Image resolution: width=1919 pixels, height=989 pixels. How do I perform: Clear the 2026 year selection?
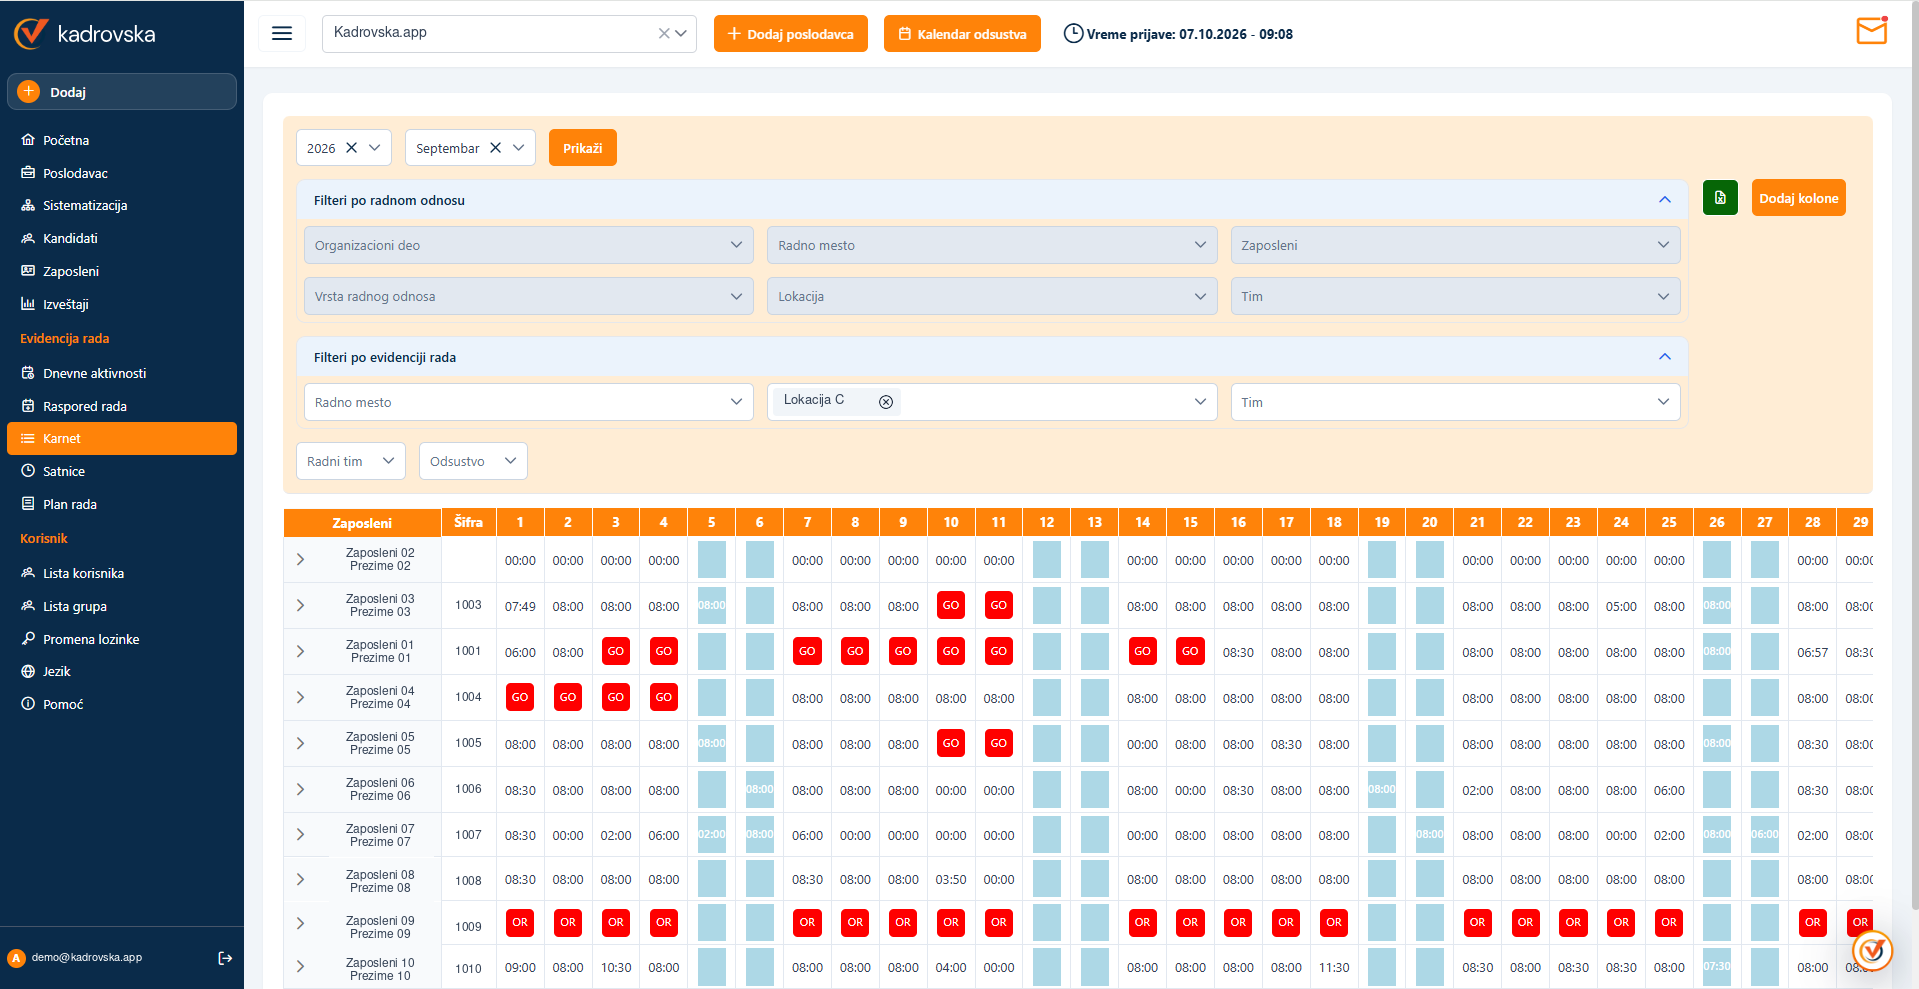click(351, 148)
